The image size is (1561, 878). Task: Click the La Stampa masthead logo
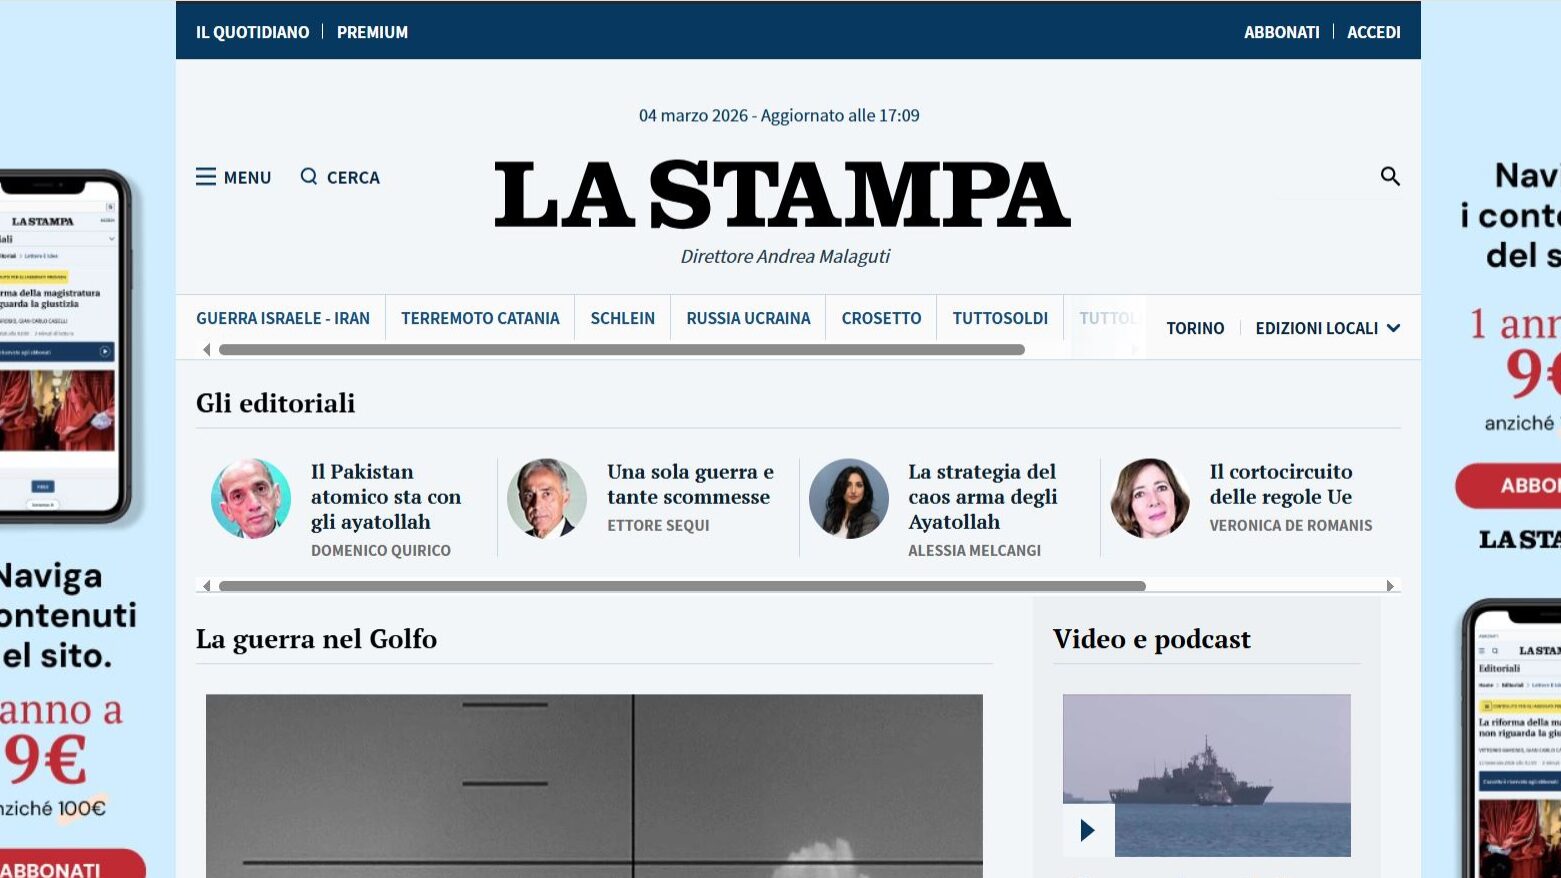click(x=782, y=195)
